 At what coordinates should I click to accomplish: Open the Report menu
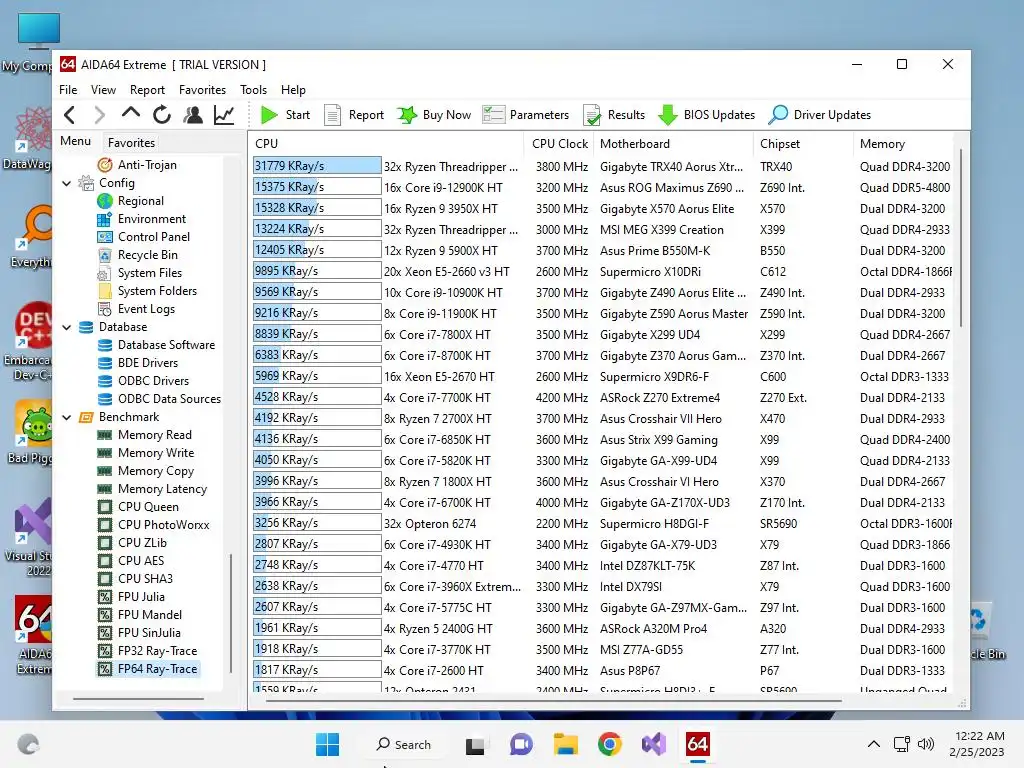(147, 89)
